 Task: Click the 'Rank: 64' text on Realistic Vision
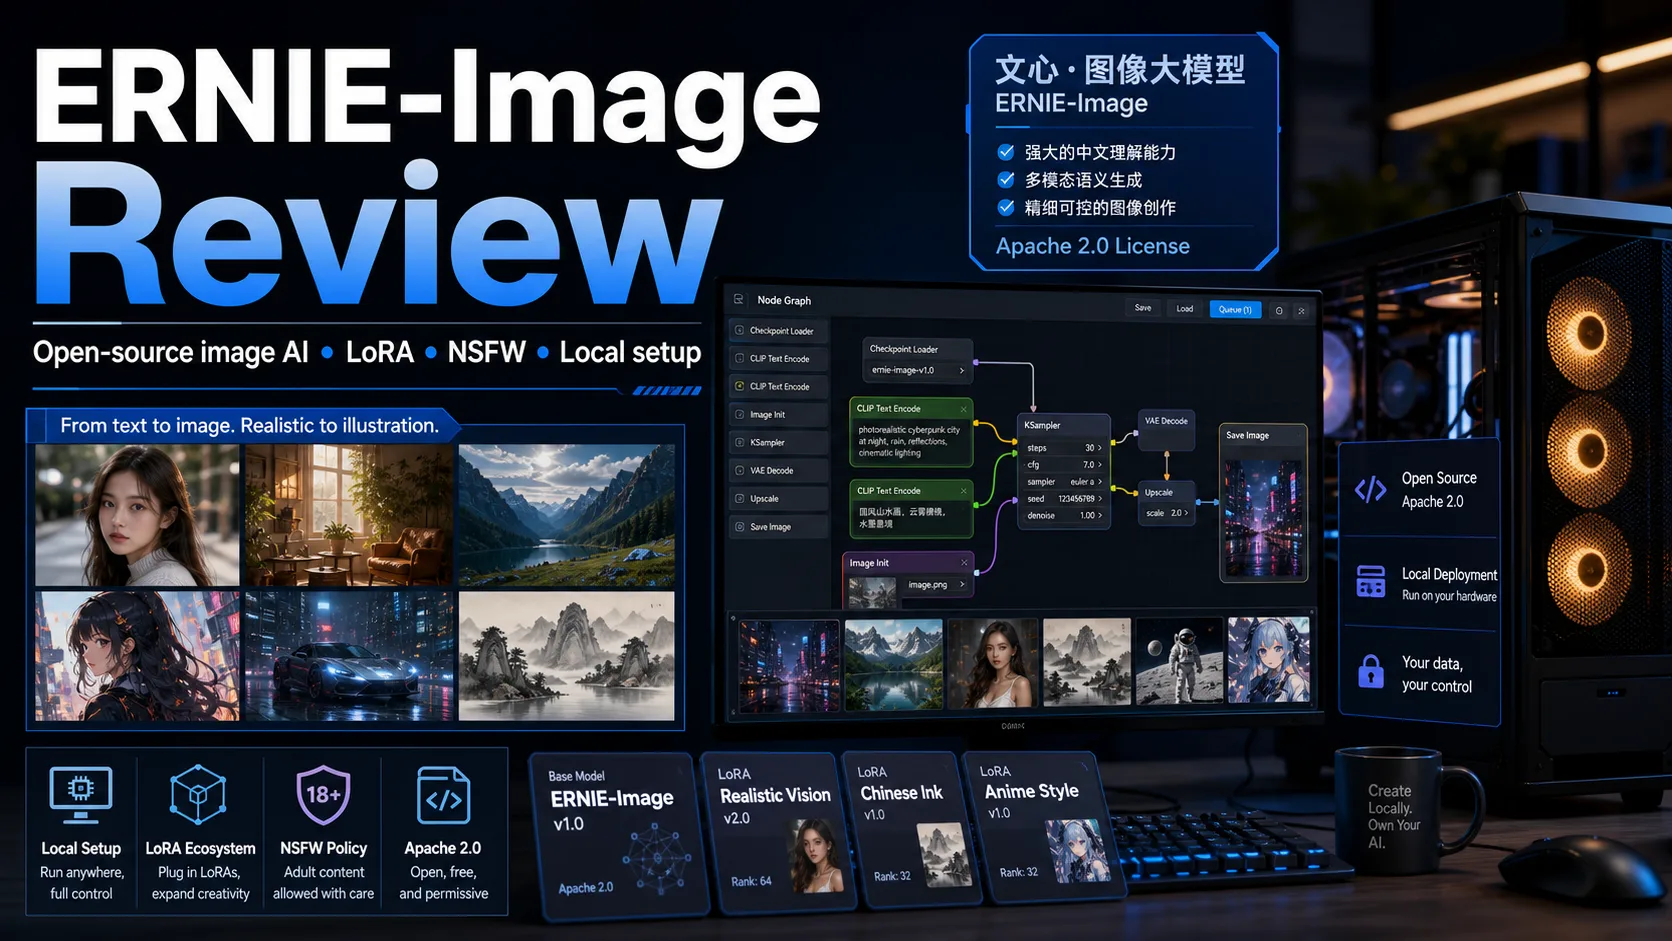pyautogui.click(x=751, y=881)
